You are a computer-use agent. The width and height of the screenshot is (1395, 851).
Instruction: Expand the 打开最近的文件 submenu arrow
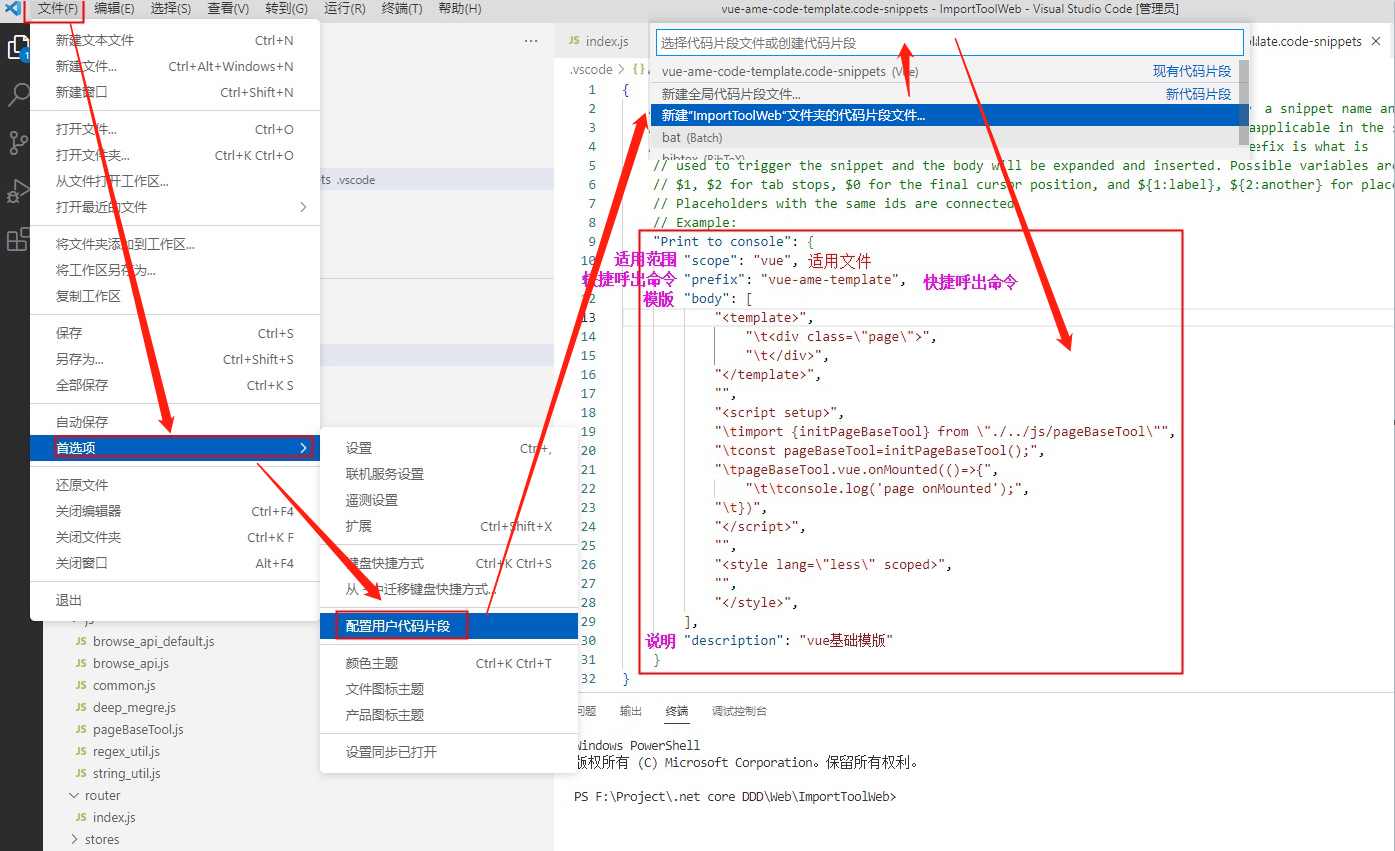pyautogui.click(x=303, y=207)
